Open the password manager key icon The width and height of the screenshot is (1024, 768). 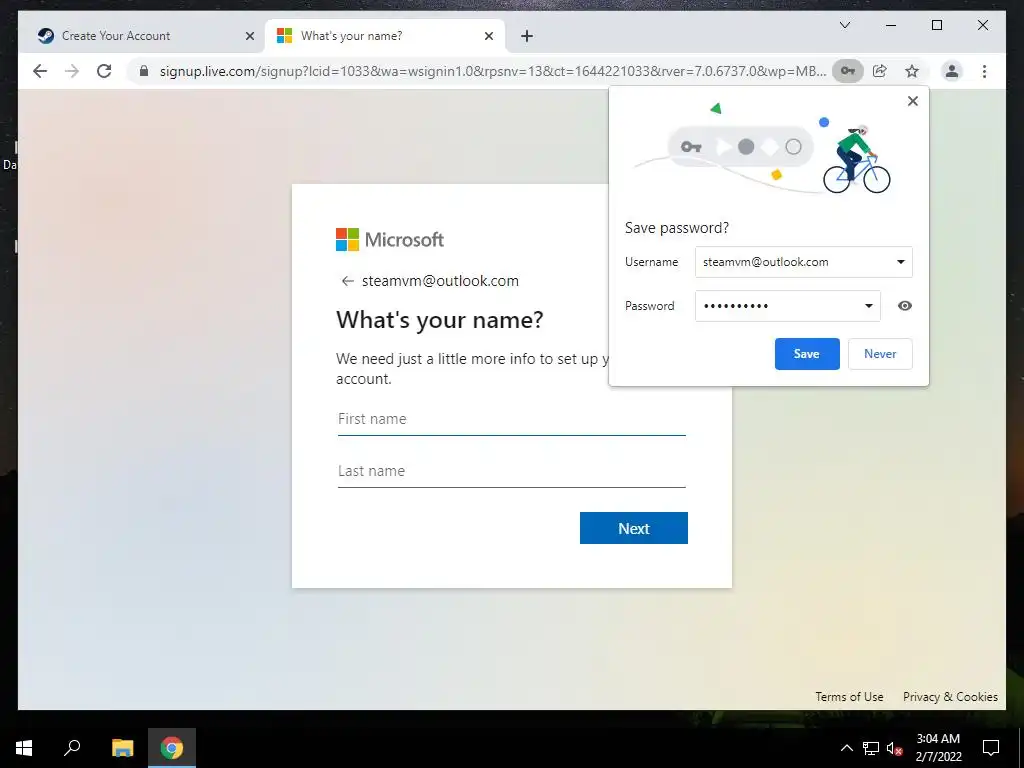(x=848, y=71)
